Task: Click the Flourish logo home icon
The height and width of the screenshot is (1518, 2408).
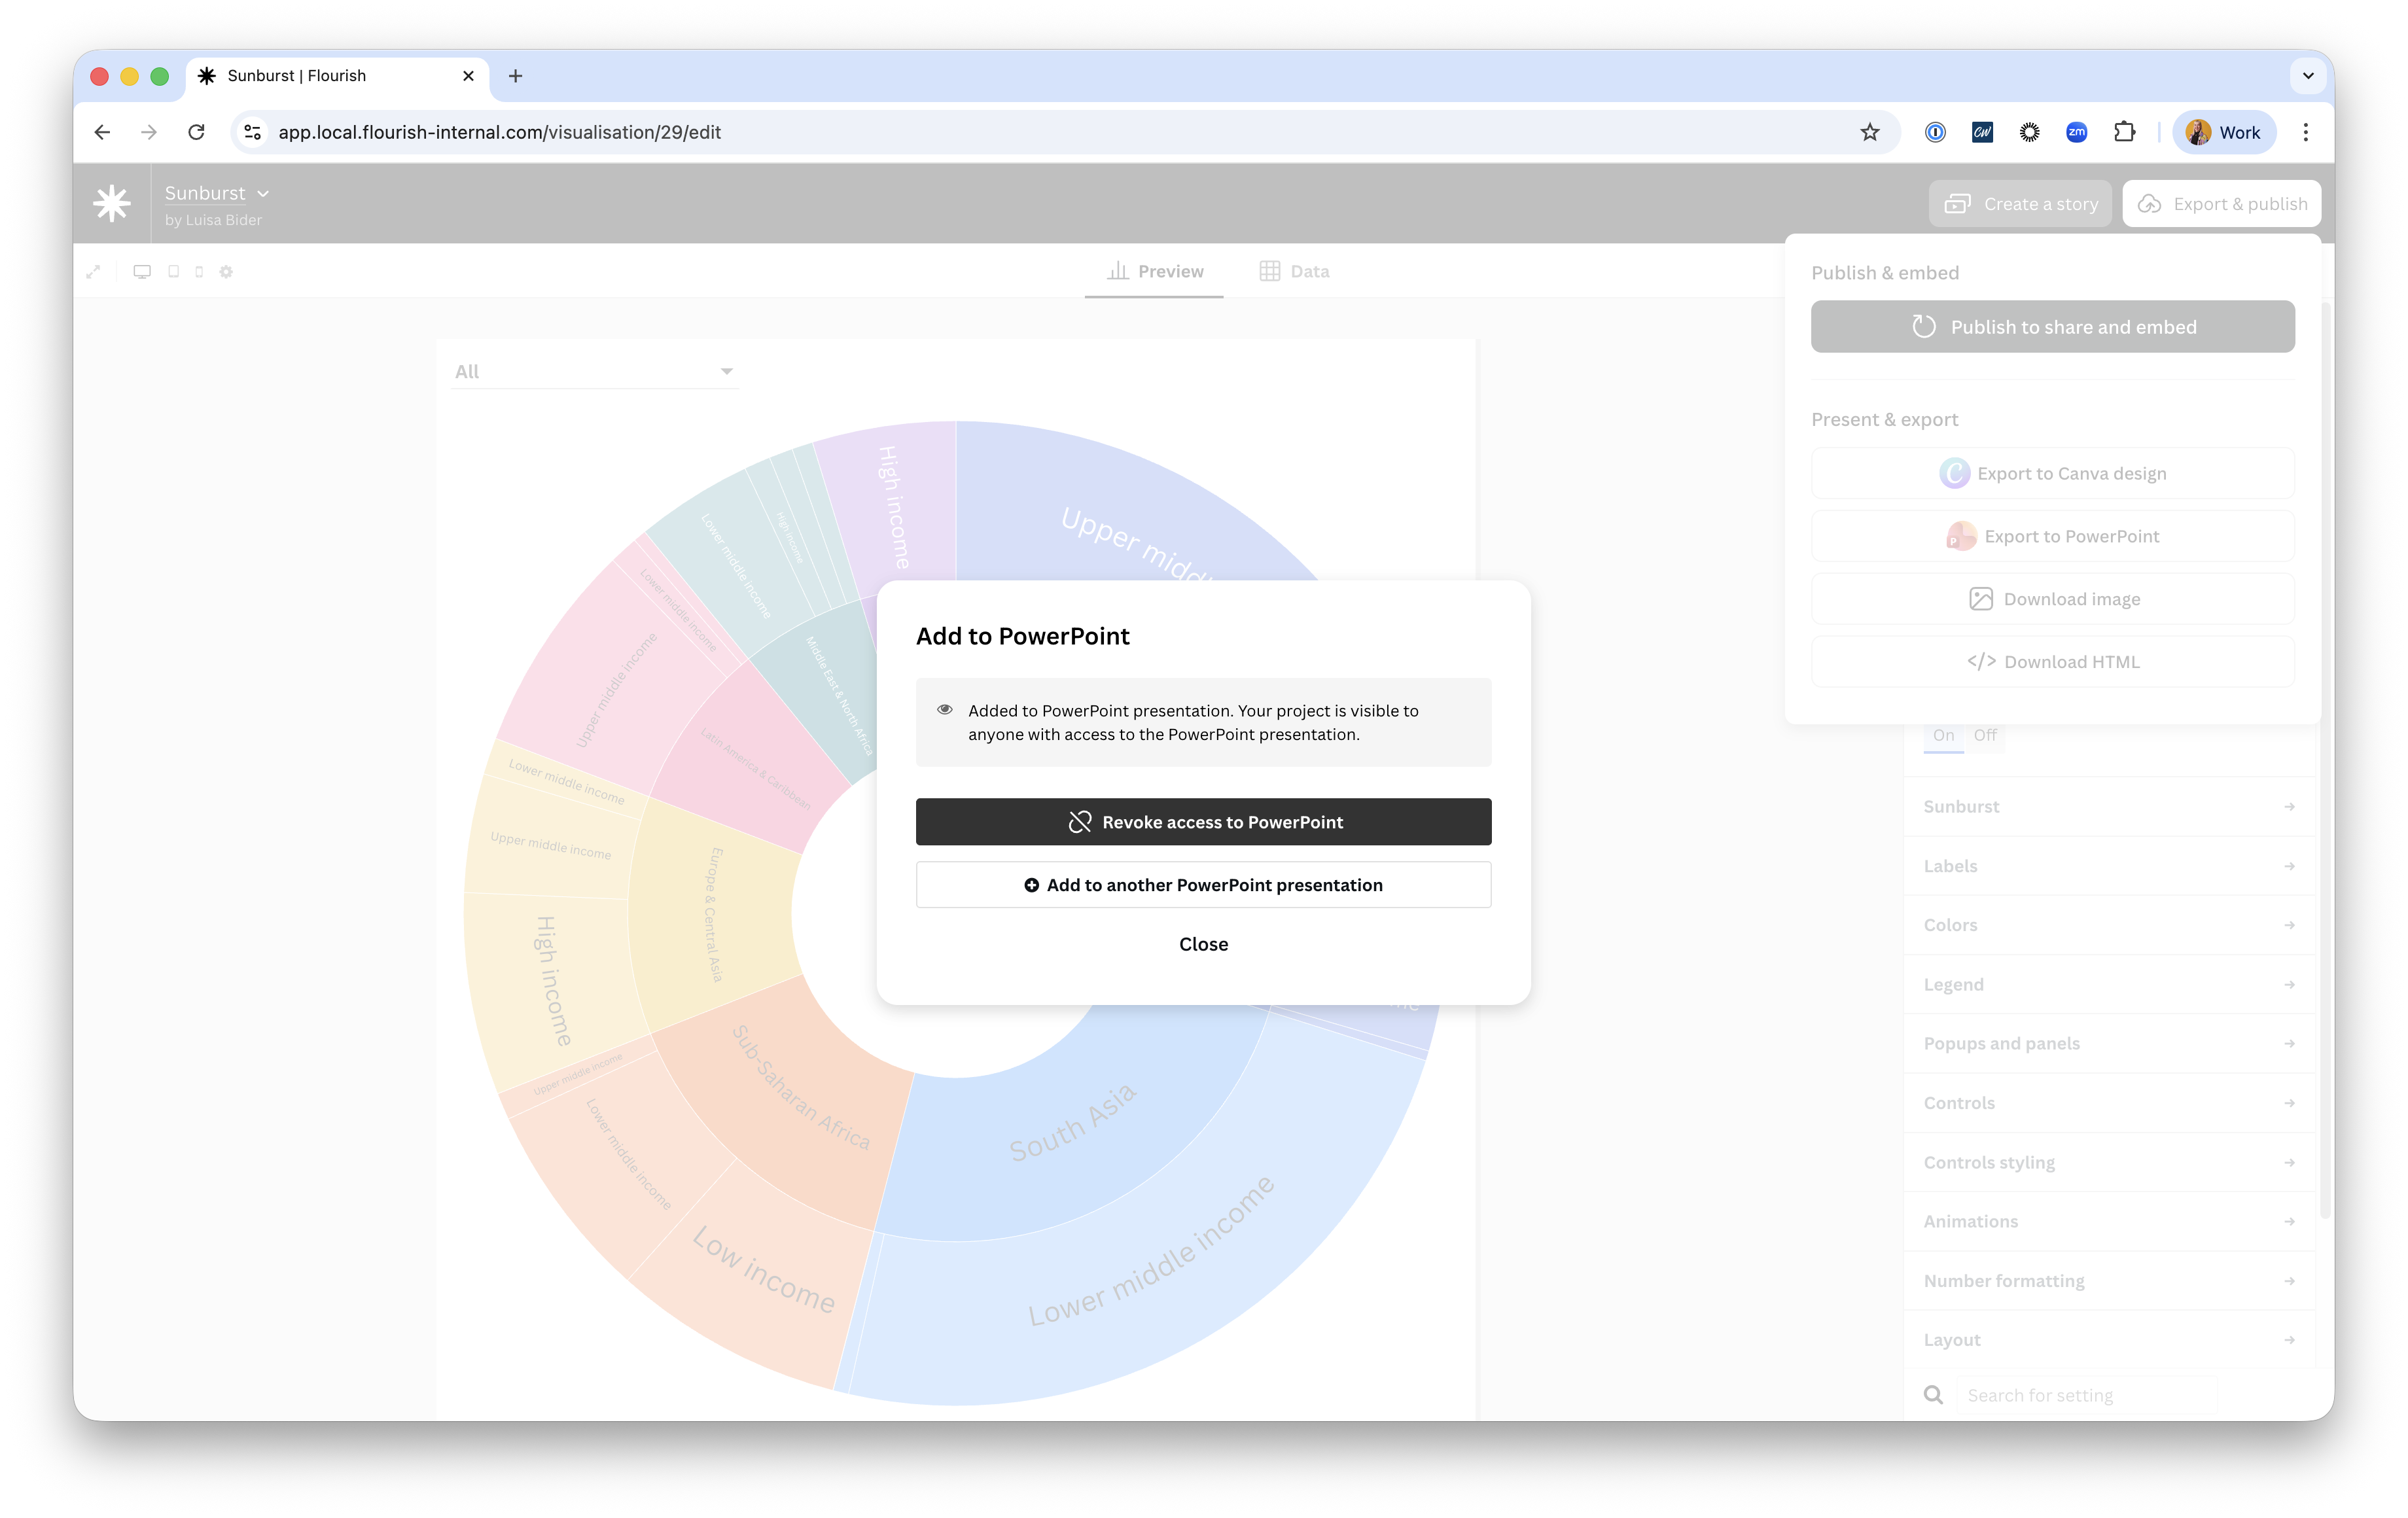Action: click(x=111, y=203)
